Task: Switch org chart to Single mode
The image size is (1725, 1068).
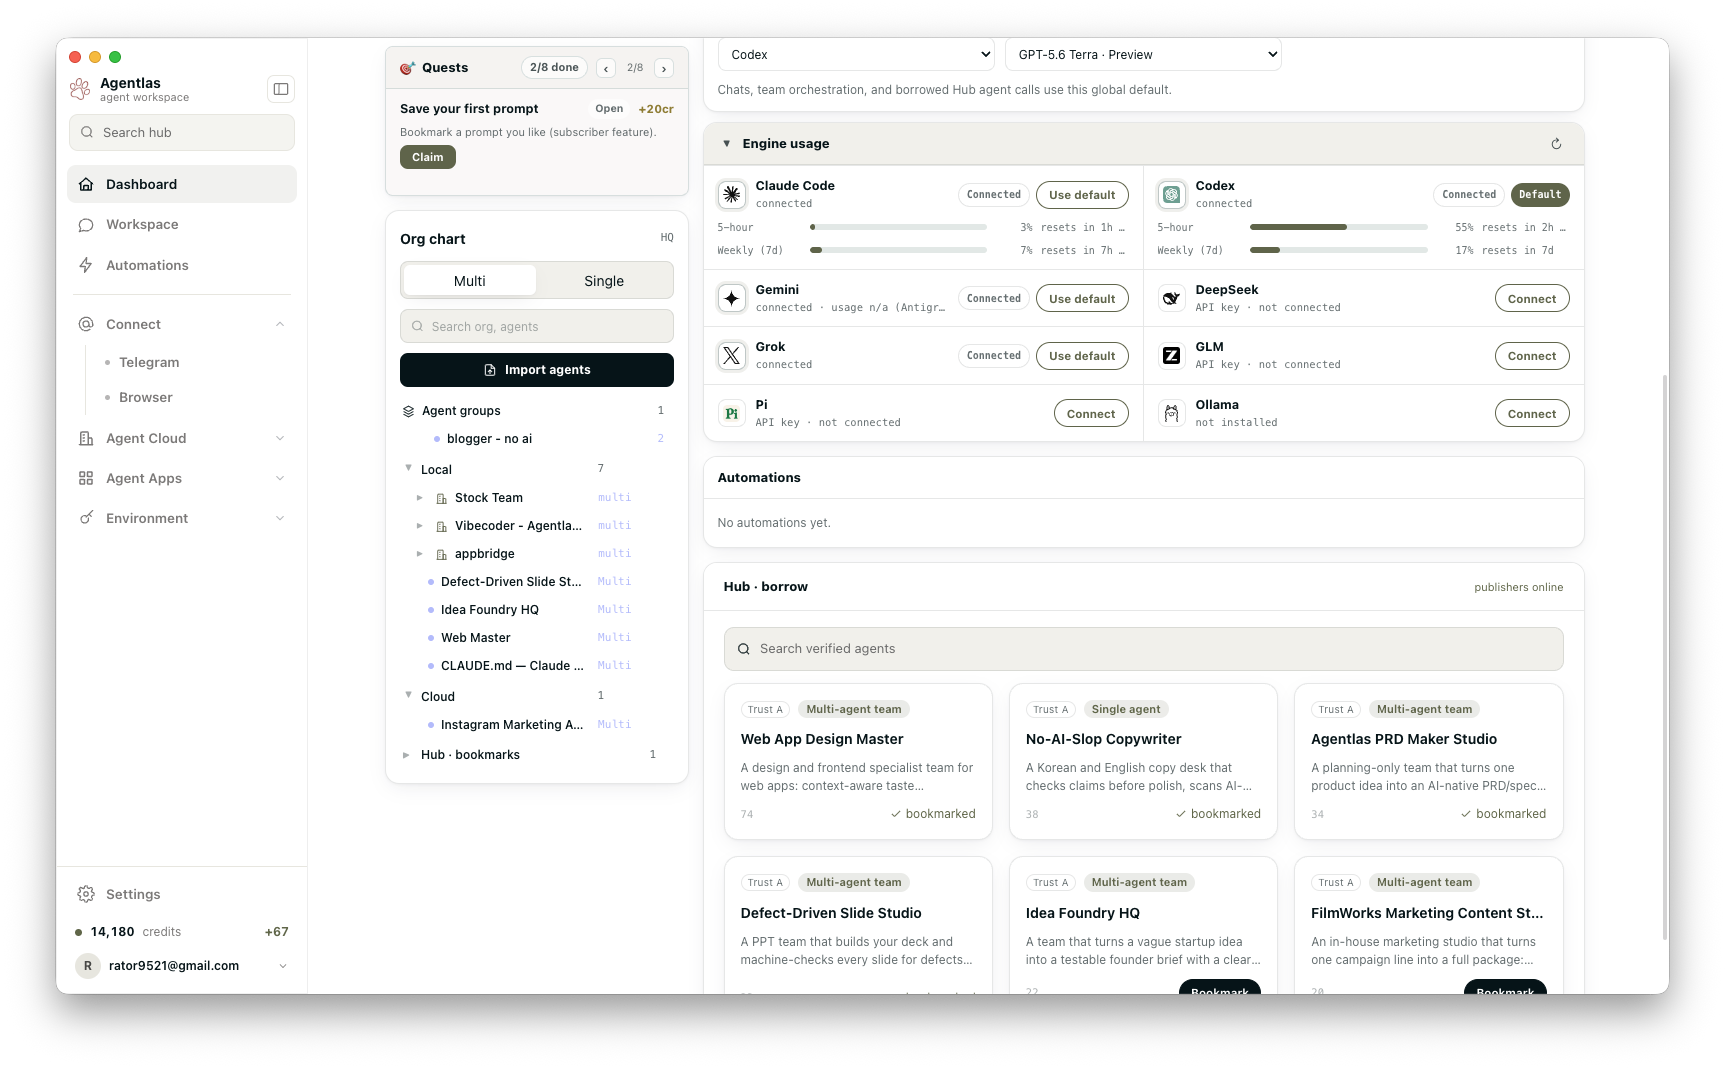Action: click(x=604, y=281)
